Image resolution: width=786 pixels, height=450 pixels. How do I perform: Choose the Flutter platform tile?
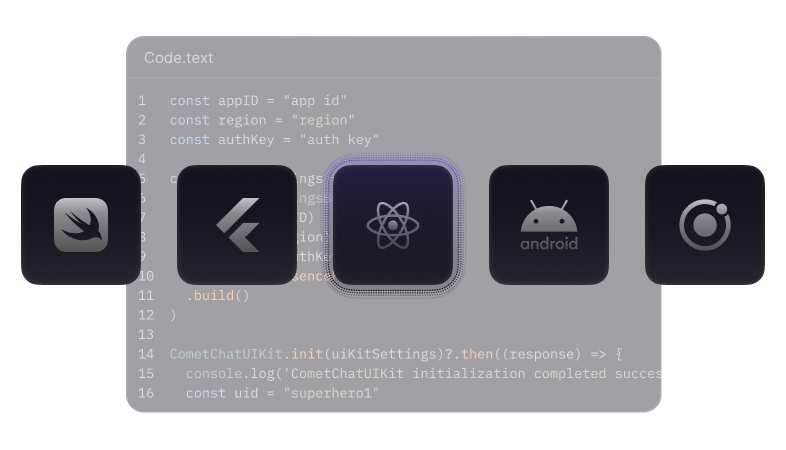pyautogui.click(x=237, y=224)
